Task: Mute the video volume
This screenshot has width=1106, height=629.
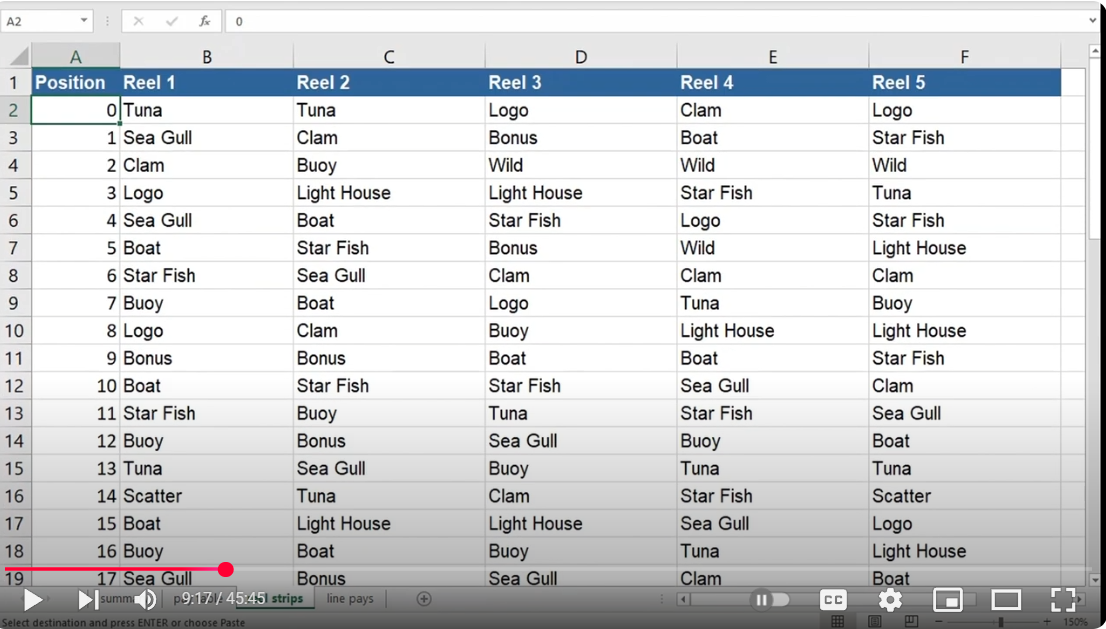Action: click(146, 599)
